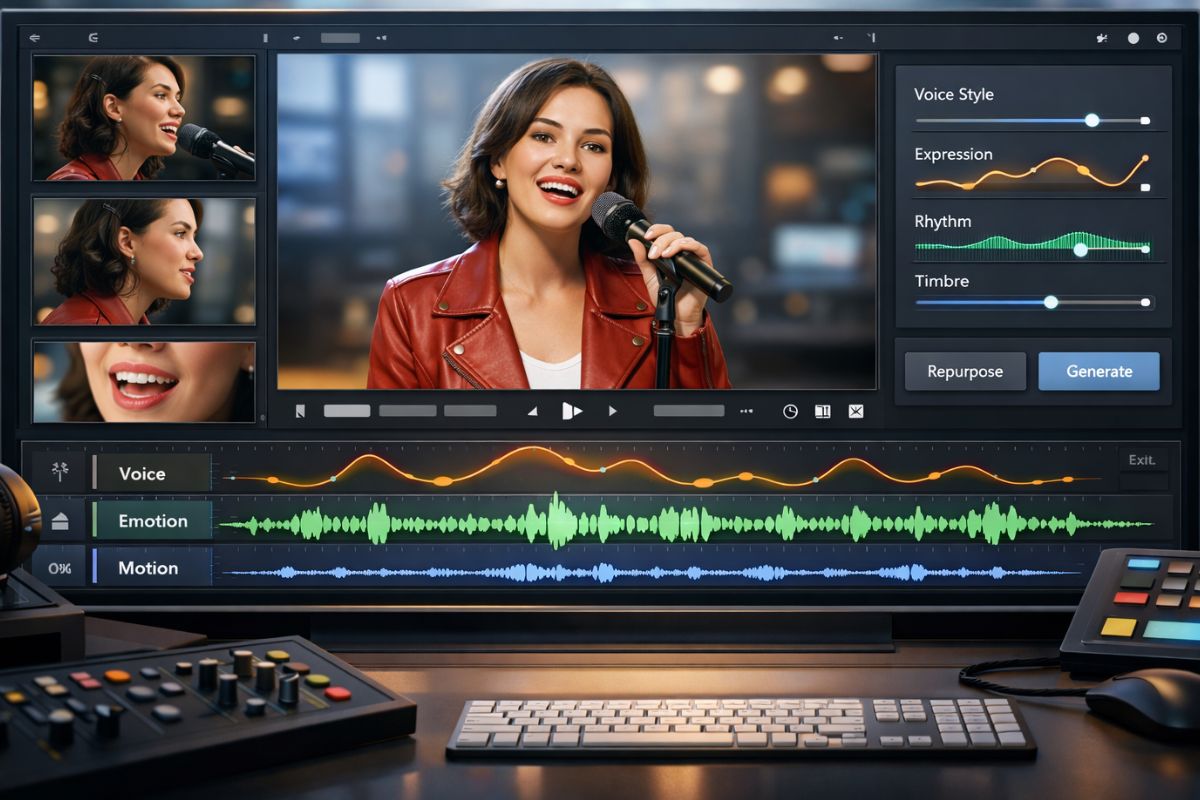This screenshot has width=1200, height=800.
Task: Select the microphone icon on the Voice track
Action: [x=60, y=470]
